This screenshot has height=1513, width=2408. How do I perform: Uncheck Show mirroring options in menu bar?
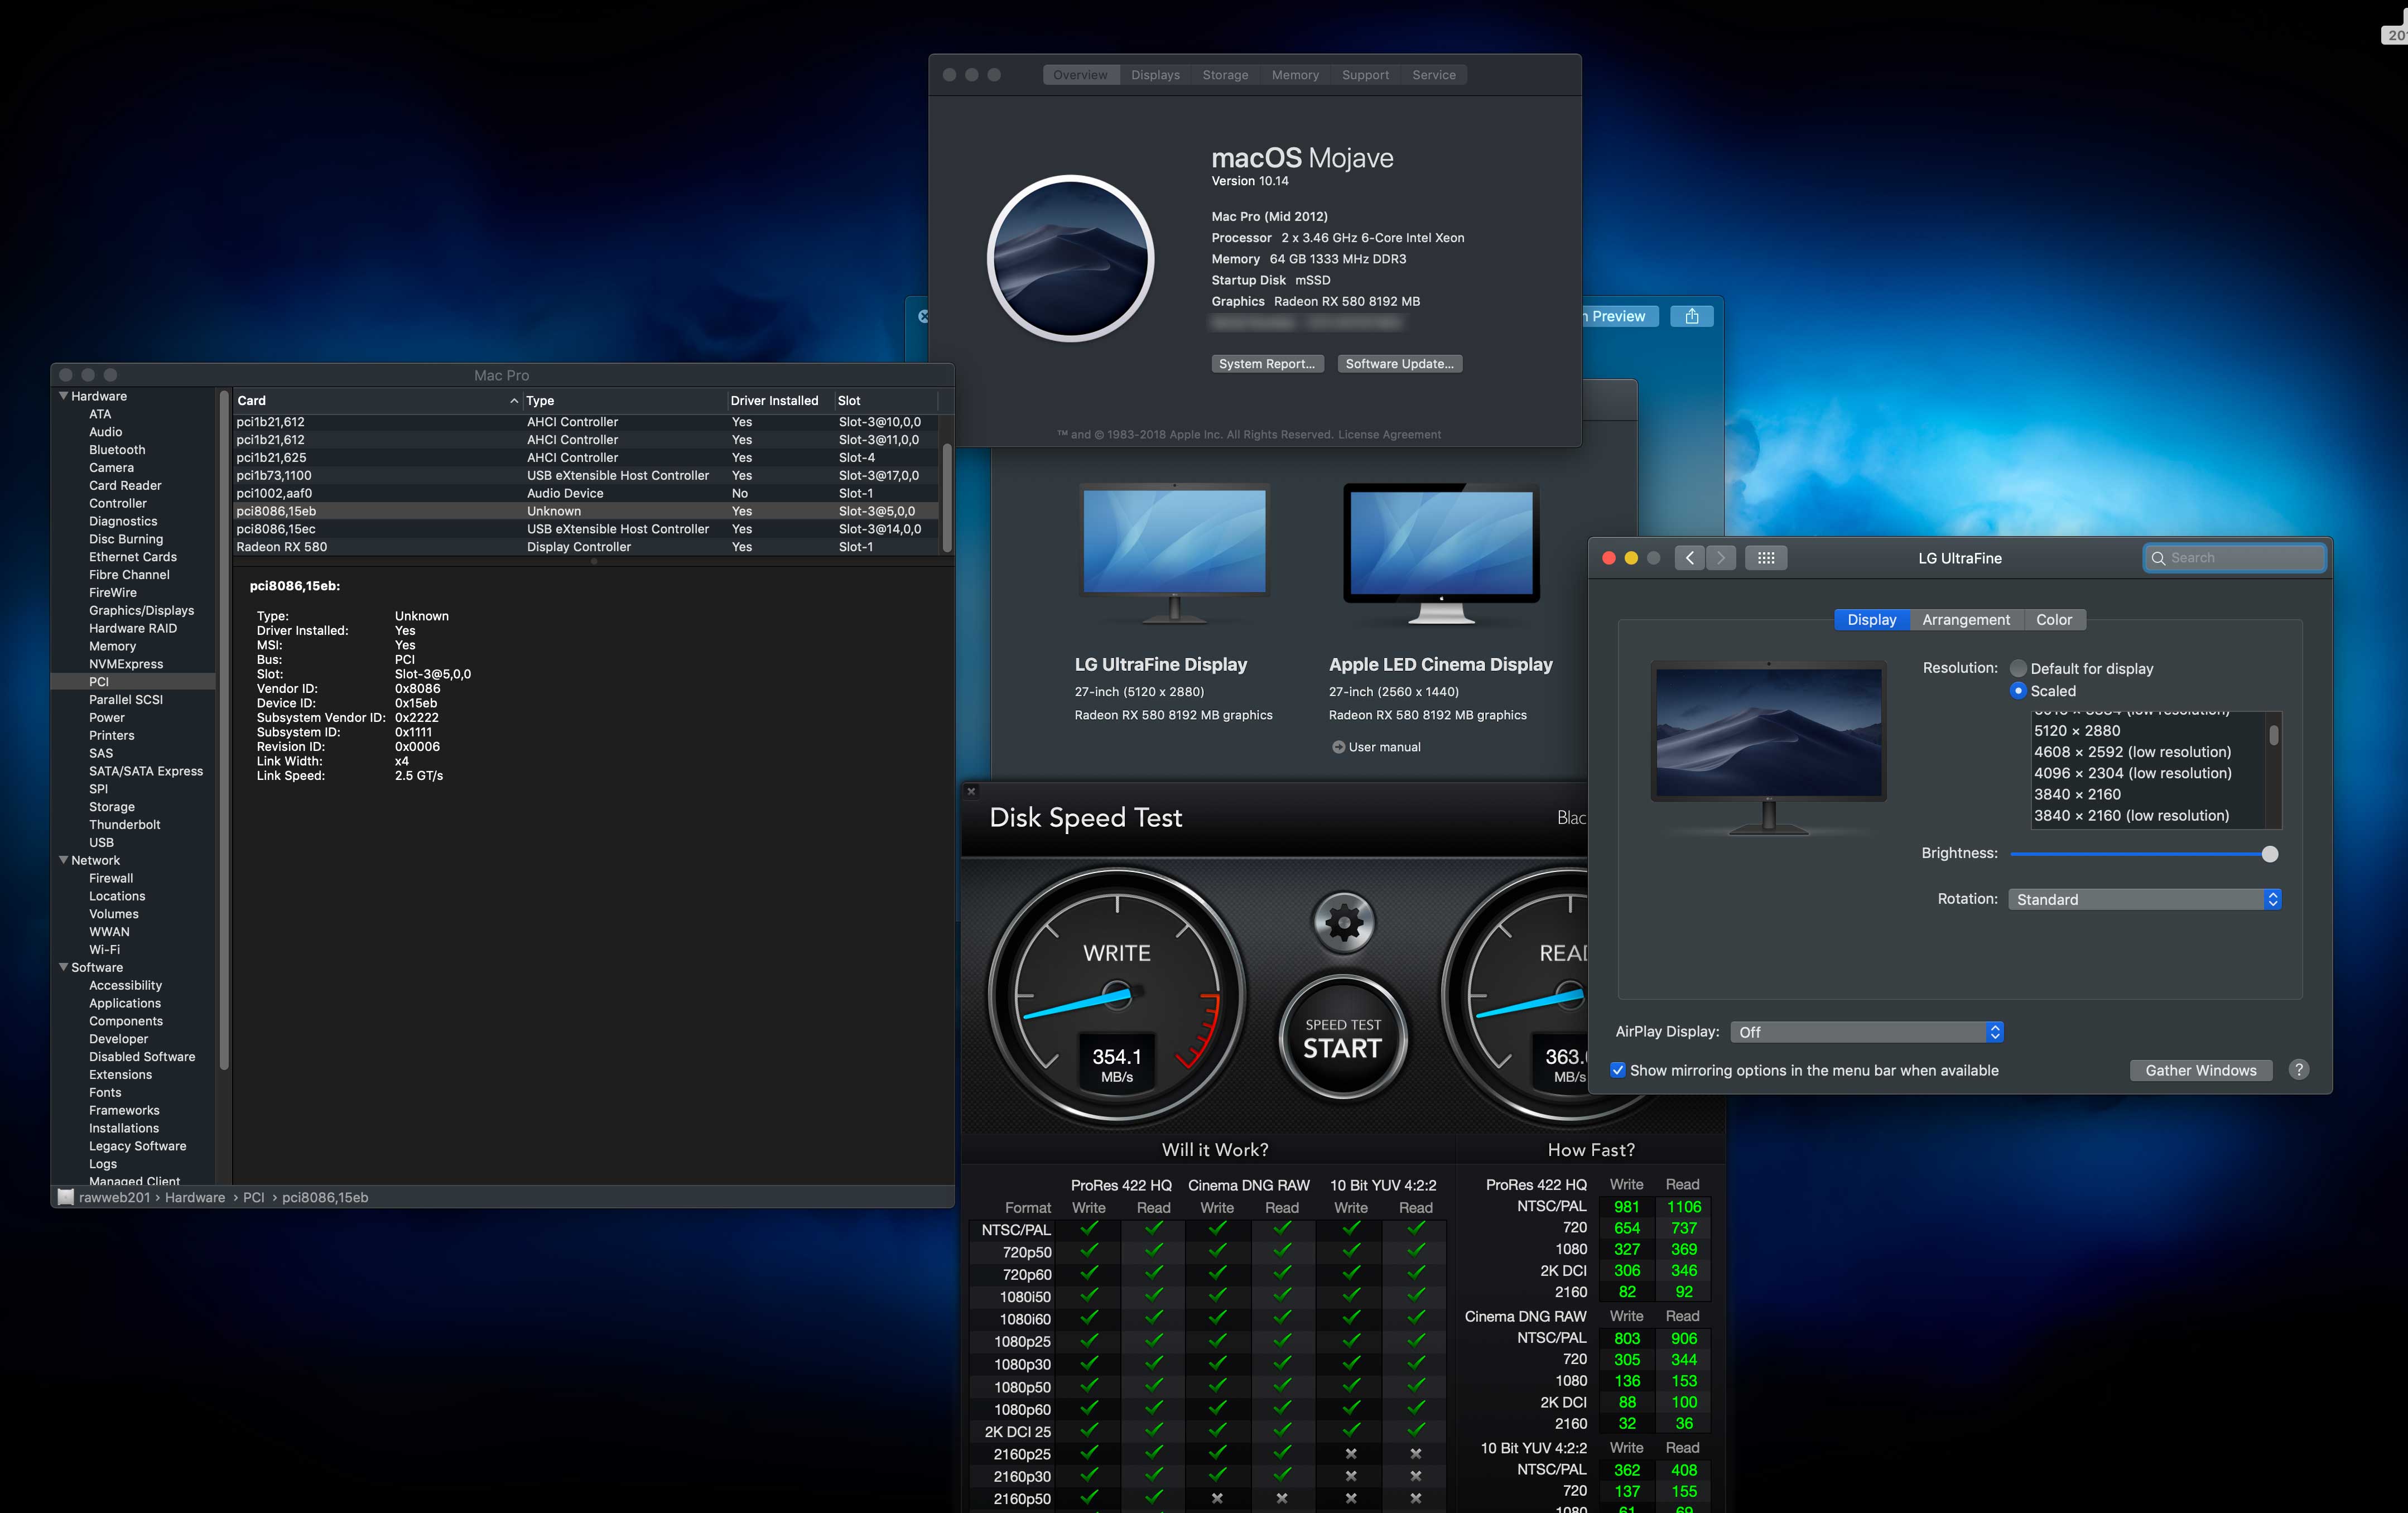tap(1617, 1070)
